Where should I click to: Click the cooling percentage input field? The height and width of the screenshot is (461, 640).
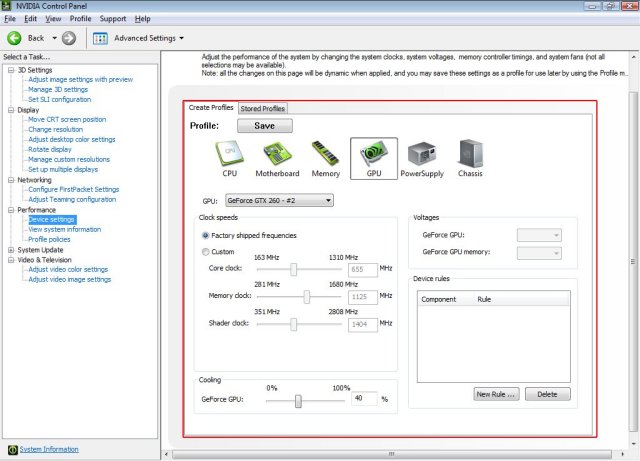364,399
